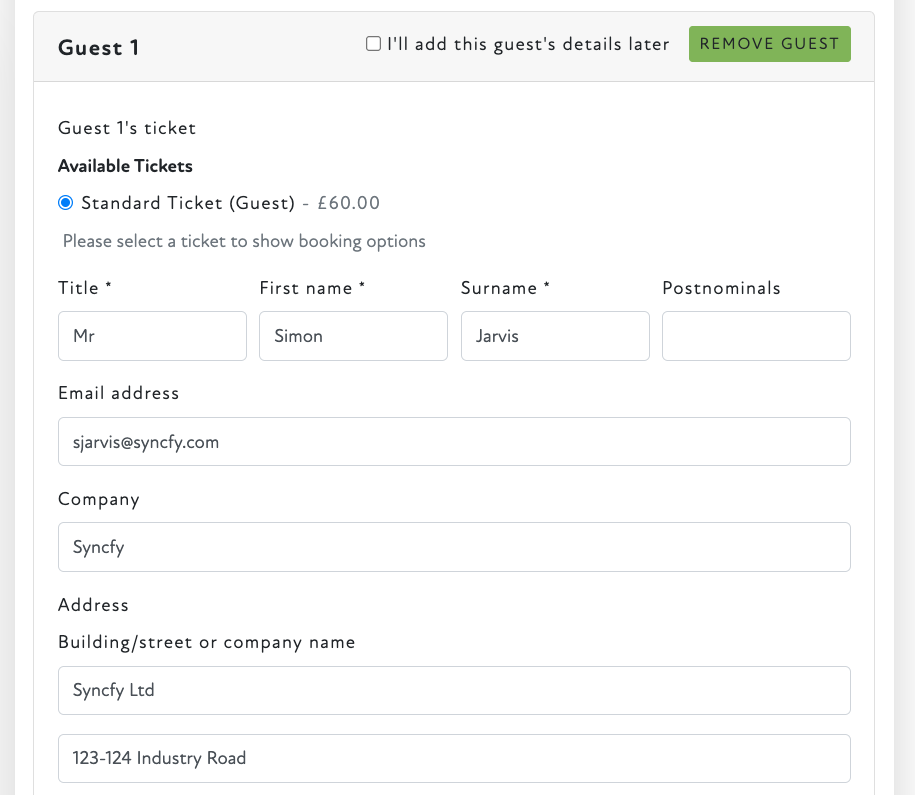Click the Available Tickets heading
Viewport: 915px width, 795px height.
[125, 166]
